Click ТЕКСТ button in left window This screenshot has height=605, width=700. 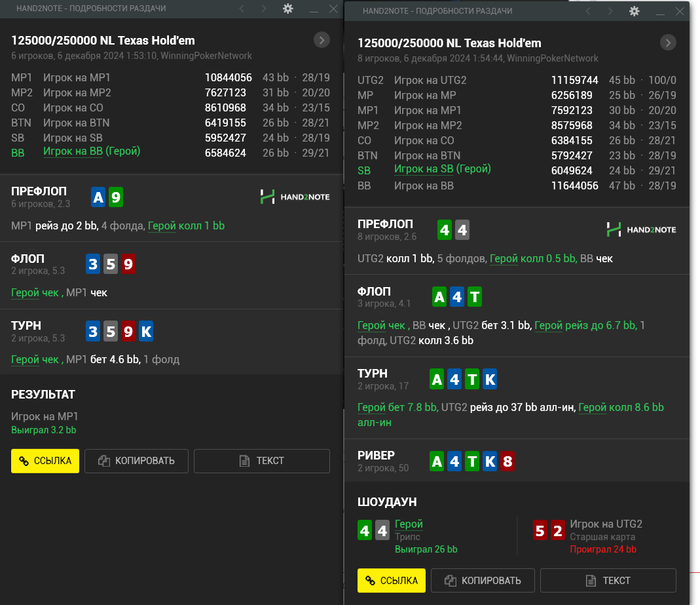click(262, 461)
